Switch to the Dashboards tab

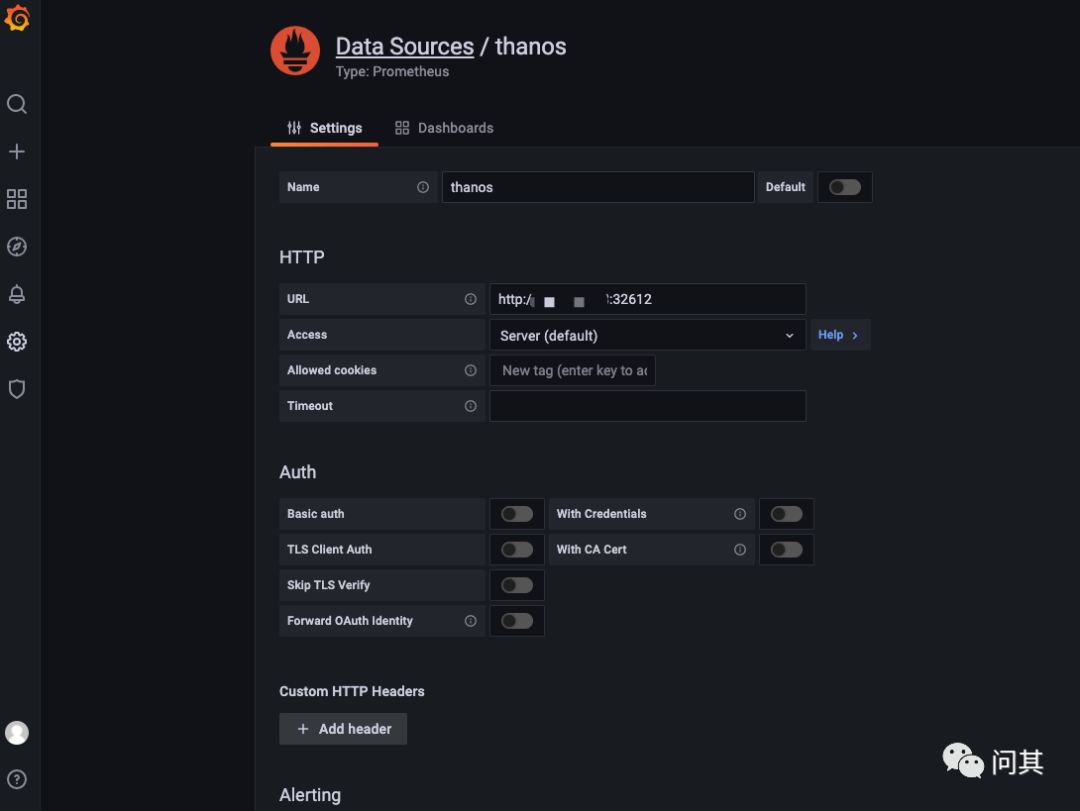444,128
